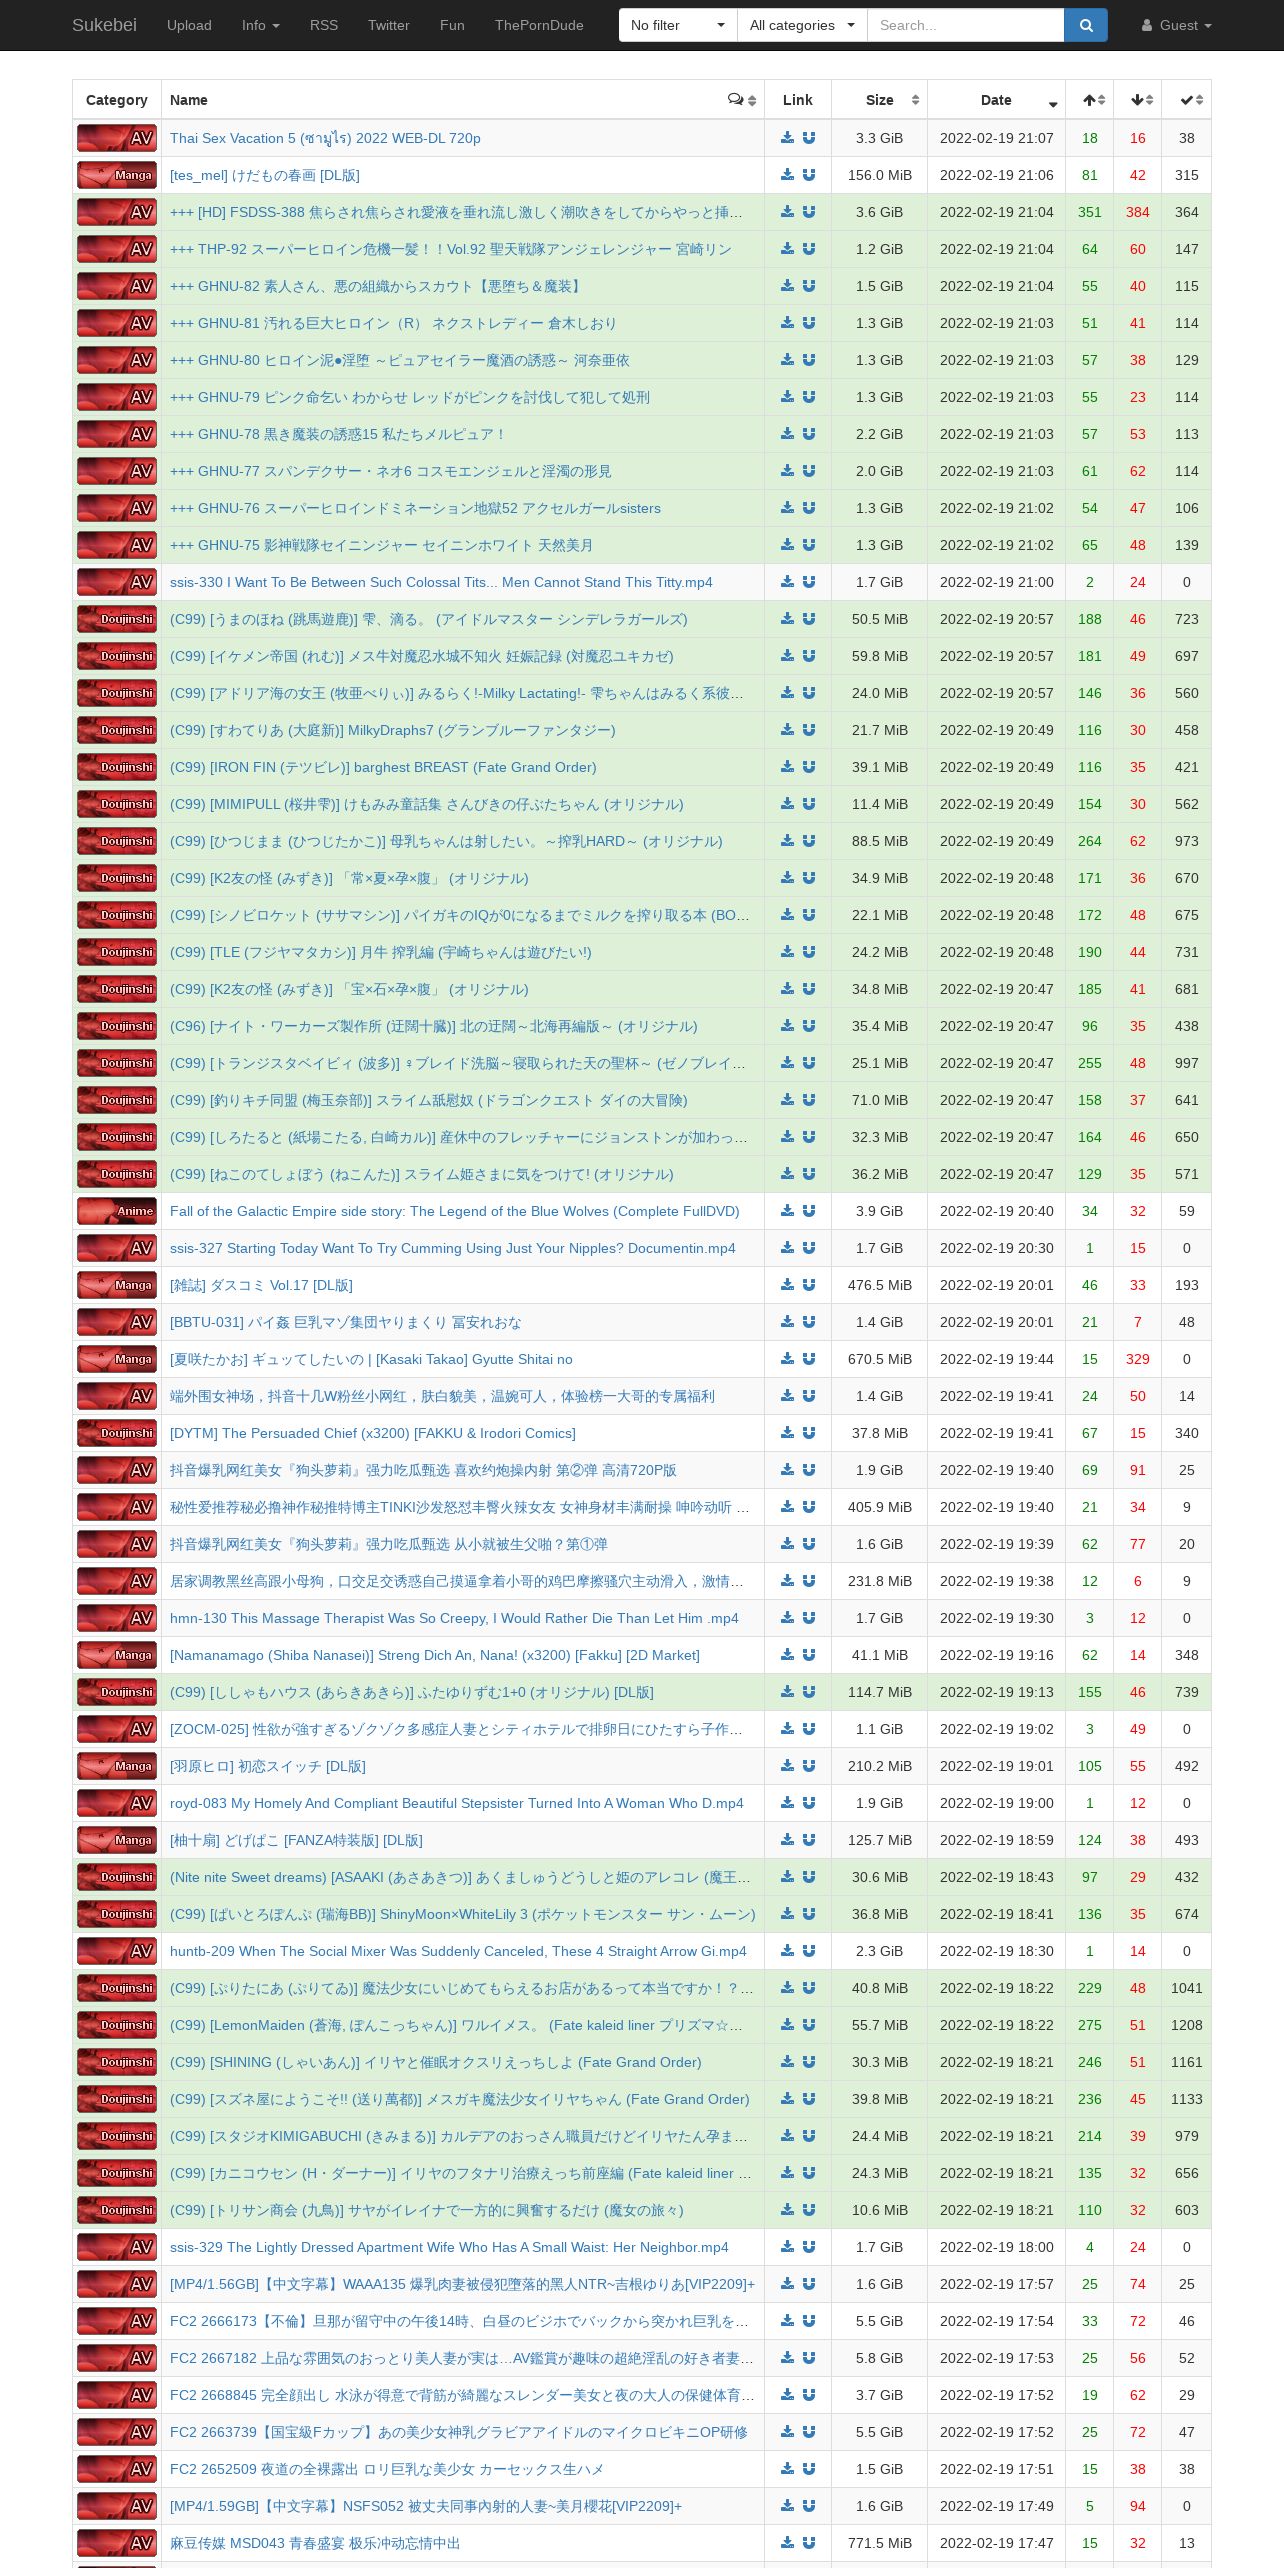This screenshot has width=1284, height=2568.
Task: Click size value 476.5 MiB
Action: click(880, 1285)
